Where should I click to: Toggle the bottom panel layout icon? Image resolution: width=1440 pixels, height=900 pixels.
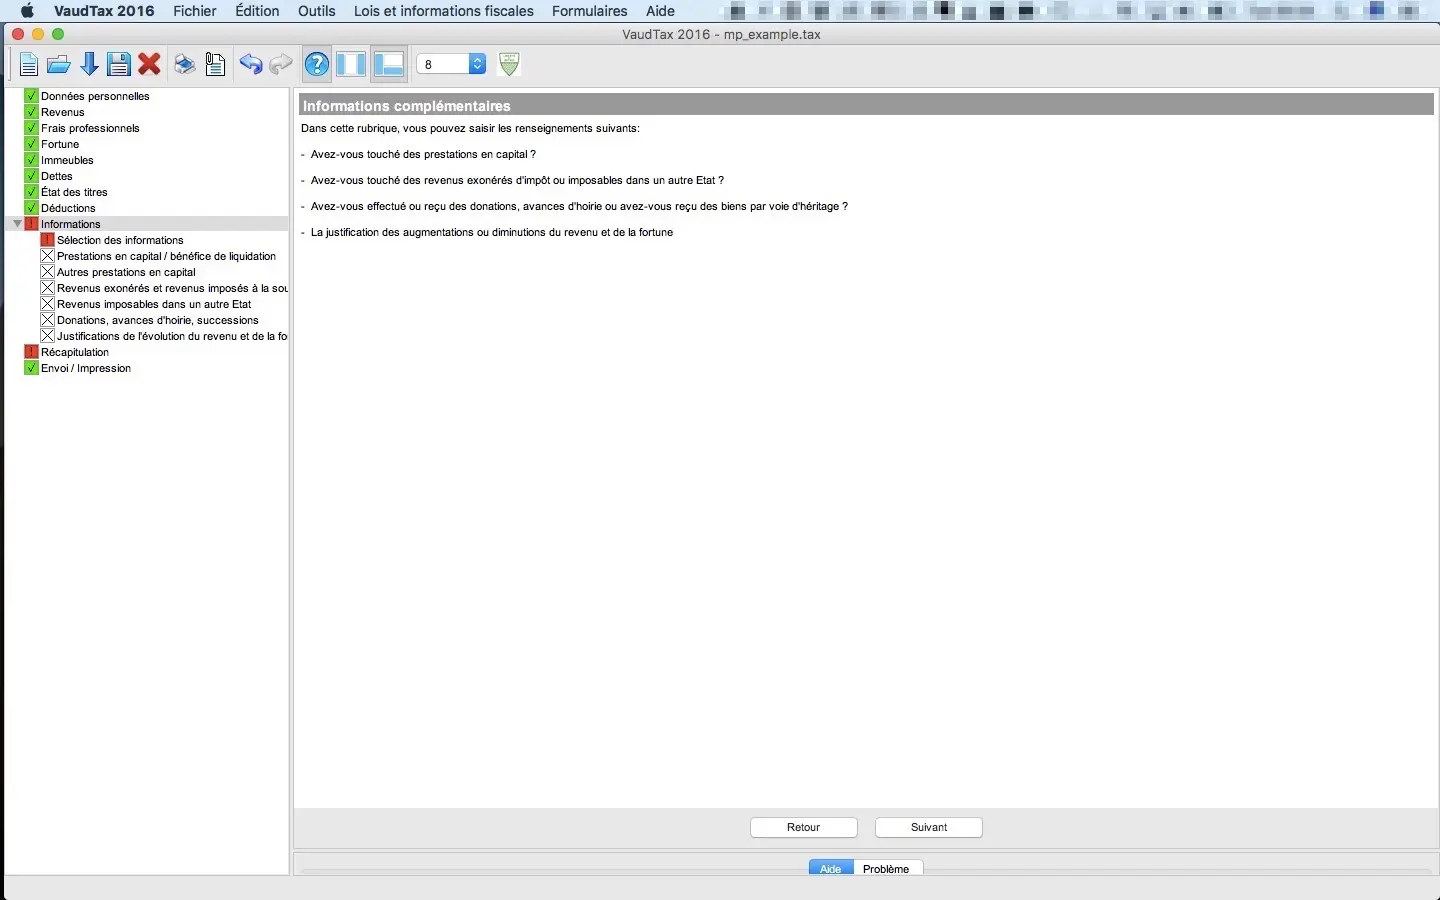[x=388, y=65]
